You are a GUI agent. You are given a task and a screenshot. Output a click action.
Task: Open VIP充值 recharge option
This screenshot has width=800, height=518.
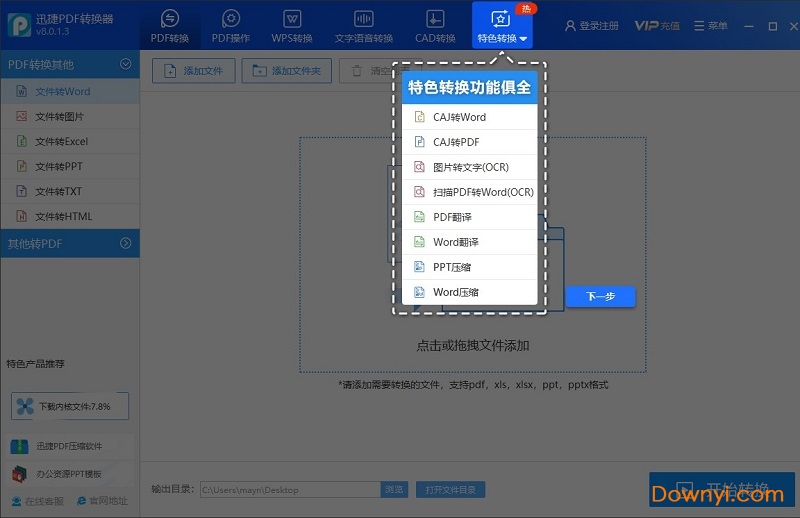[x=657, y=26]
